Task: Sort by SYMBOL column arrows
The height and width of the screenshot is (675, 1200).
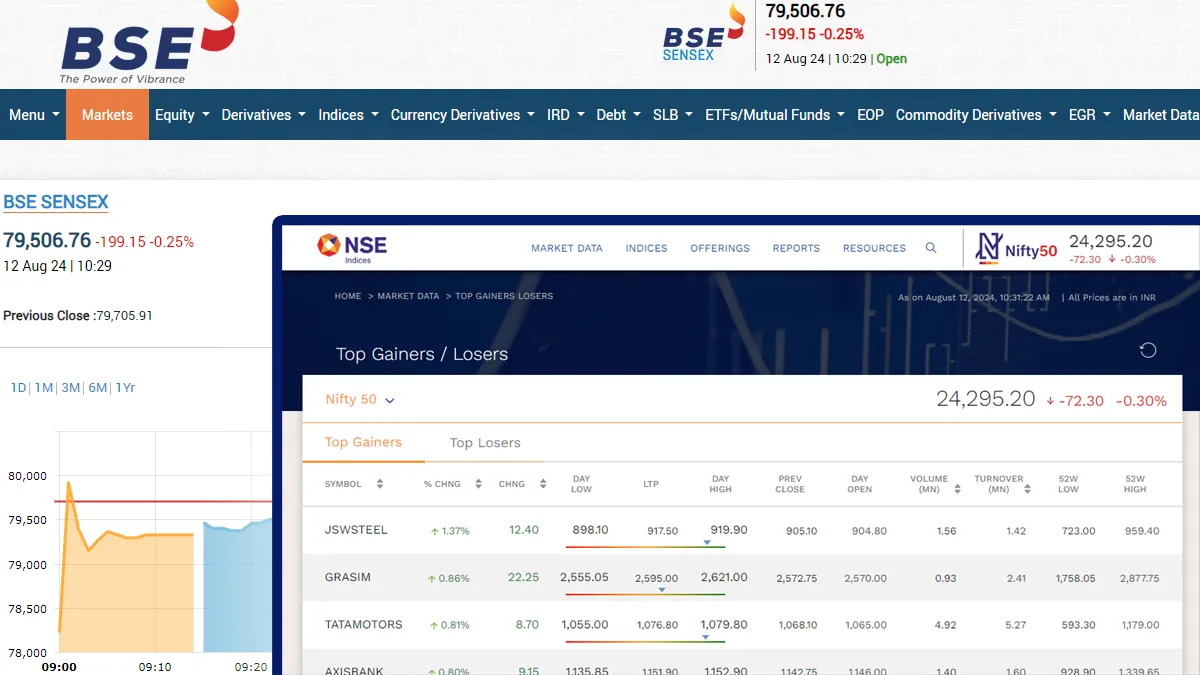Action: coord(380,484)
